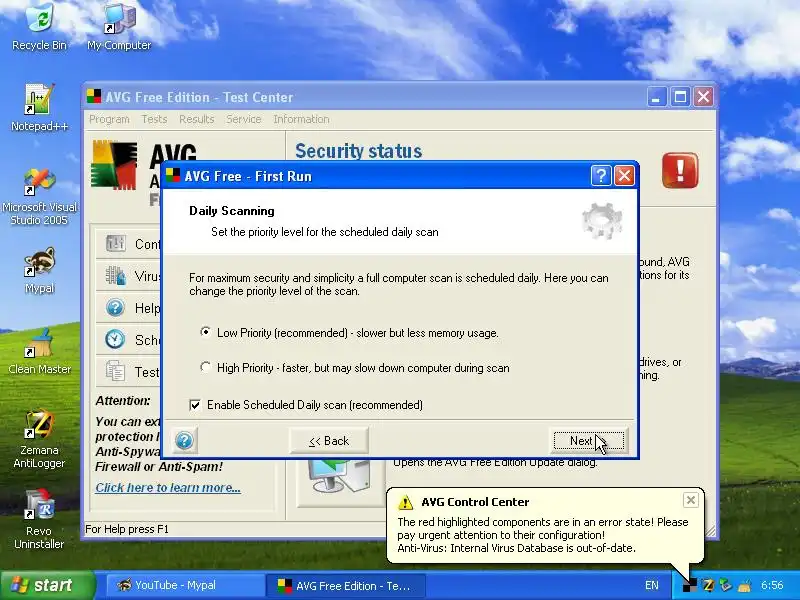The height and width of the screenshot is (600, 800).
Task: Select Low Priority (recommended) radio option
Action: click(206, 332)
